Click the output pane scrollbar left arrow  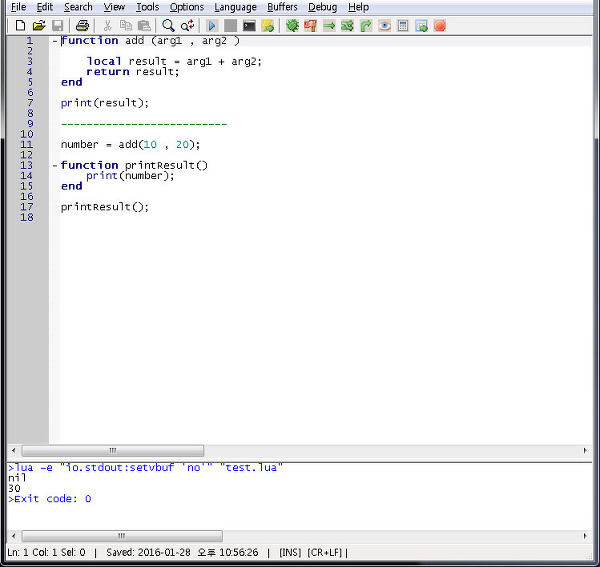[14, 536]
